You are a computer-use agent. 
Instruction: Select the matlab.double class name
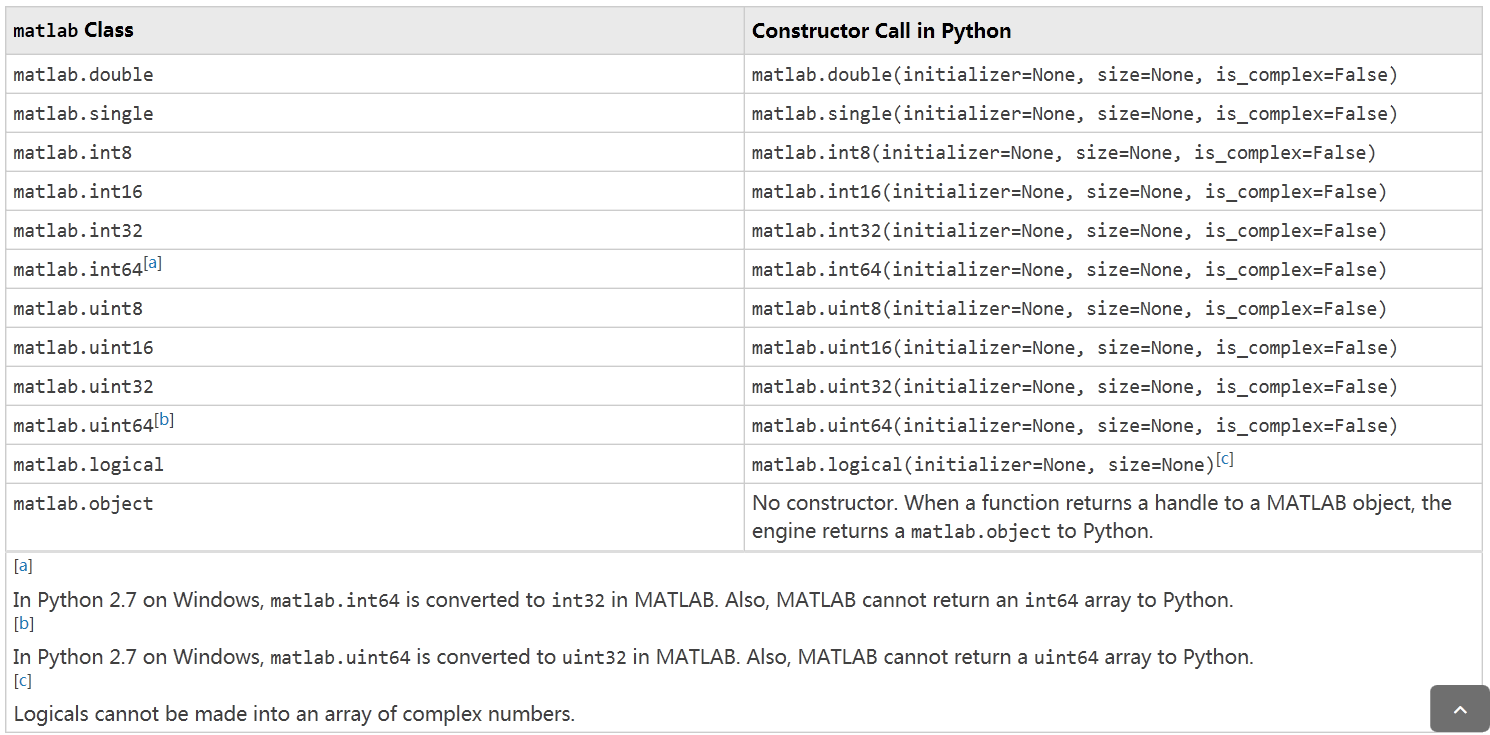pos(83,74)
